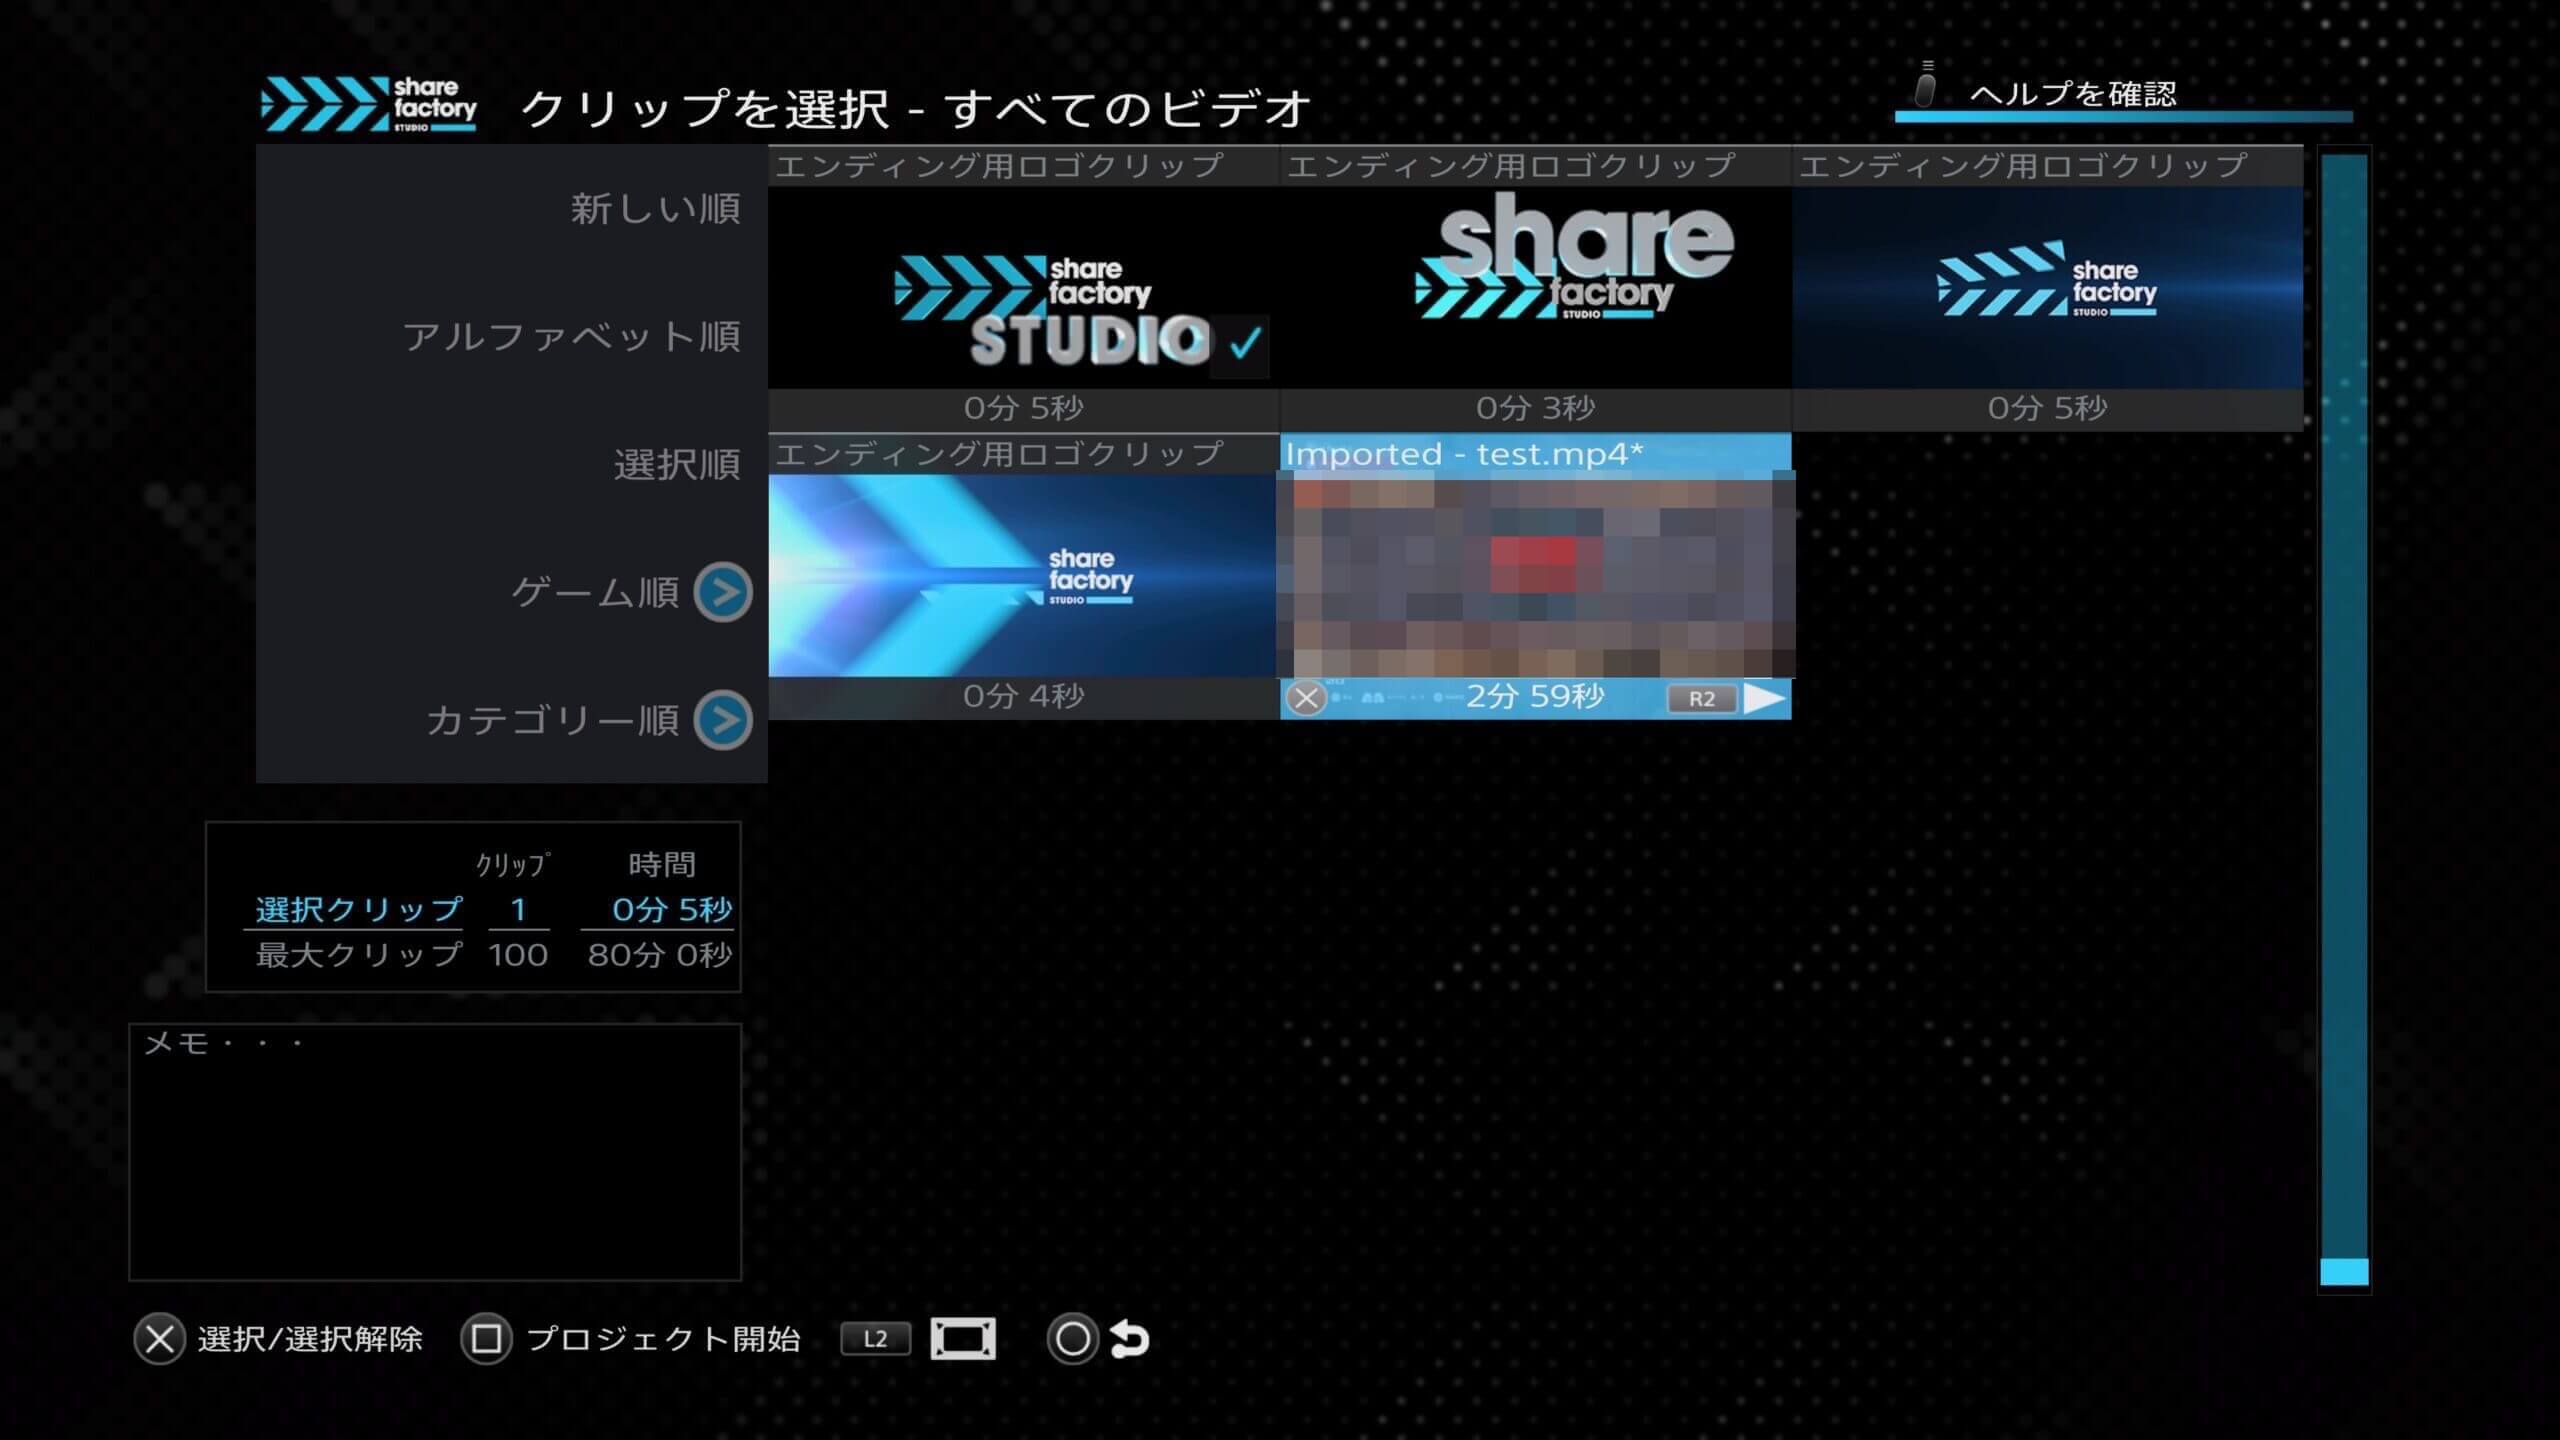Select the カテゴリー順 sort option
The image size is (2560, 1440).
coord(553,720)
